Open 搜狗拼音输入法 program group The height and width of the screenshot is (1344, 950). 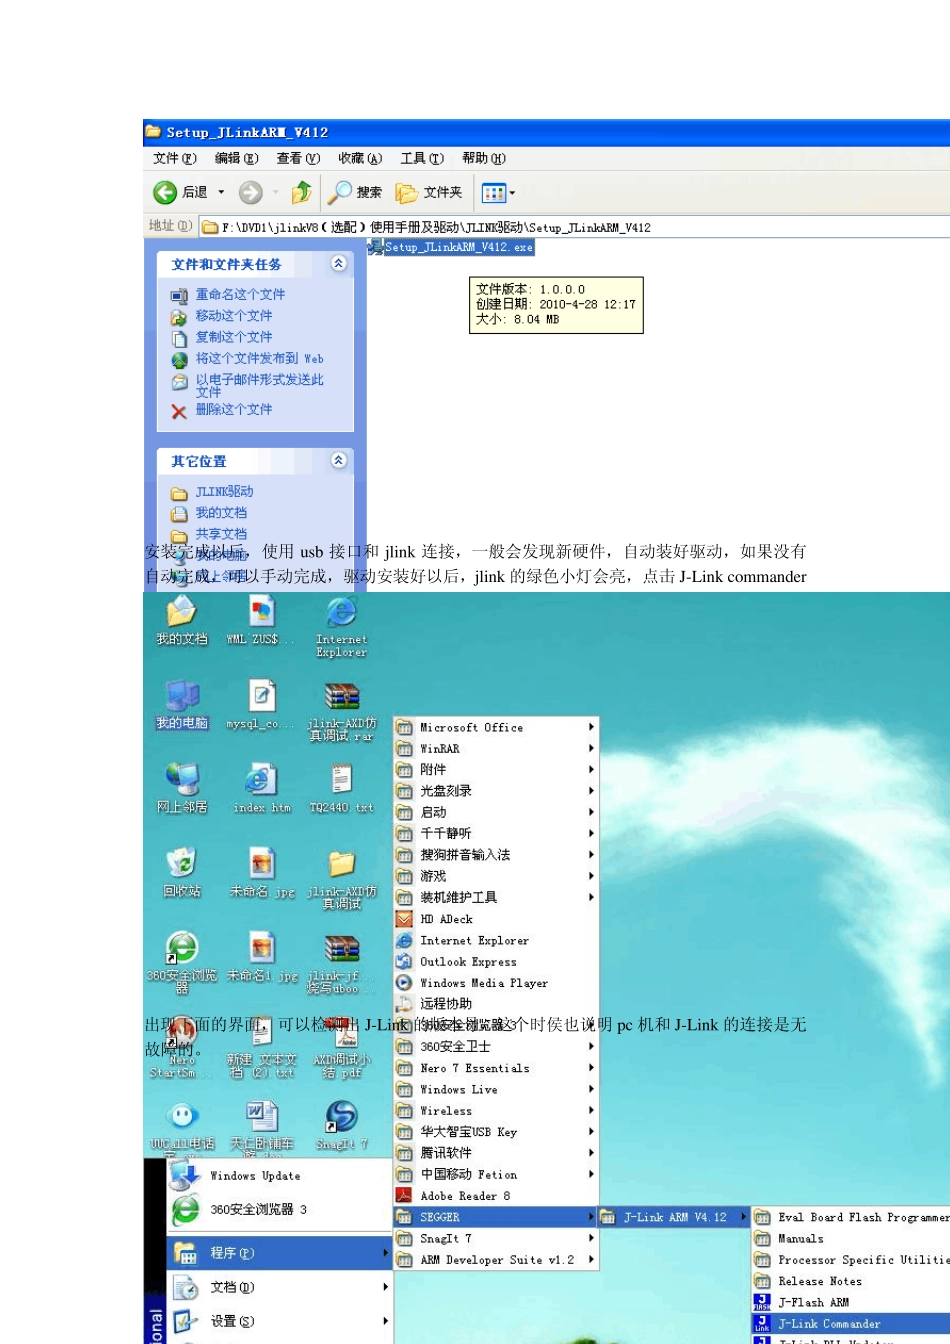point(496,855)
